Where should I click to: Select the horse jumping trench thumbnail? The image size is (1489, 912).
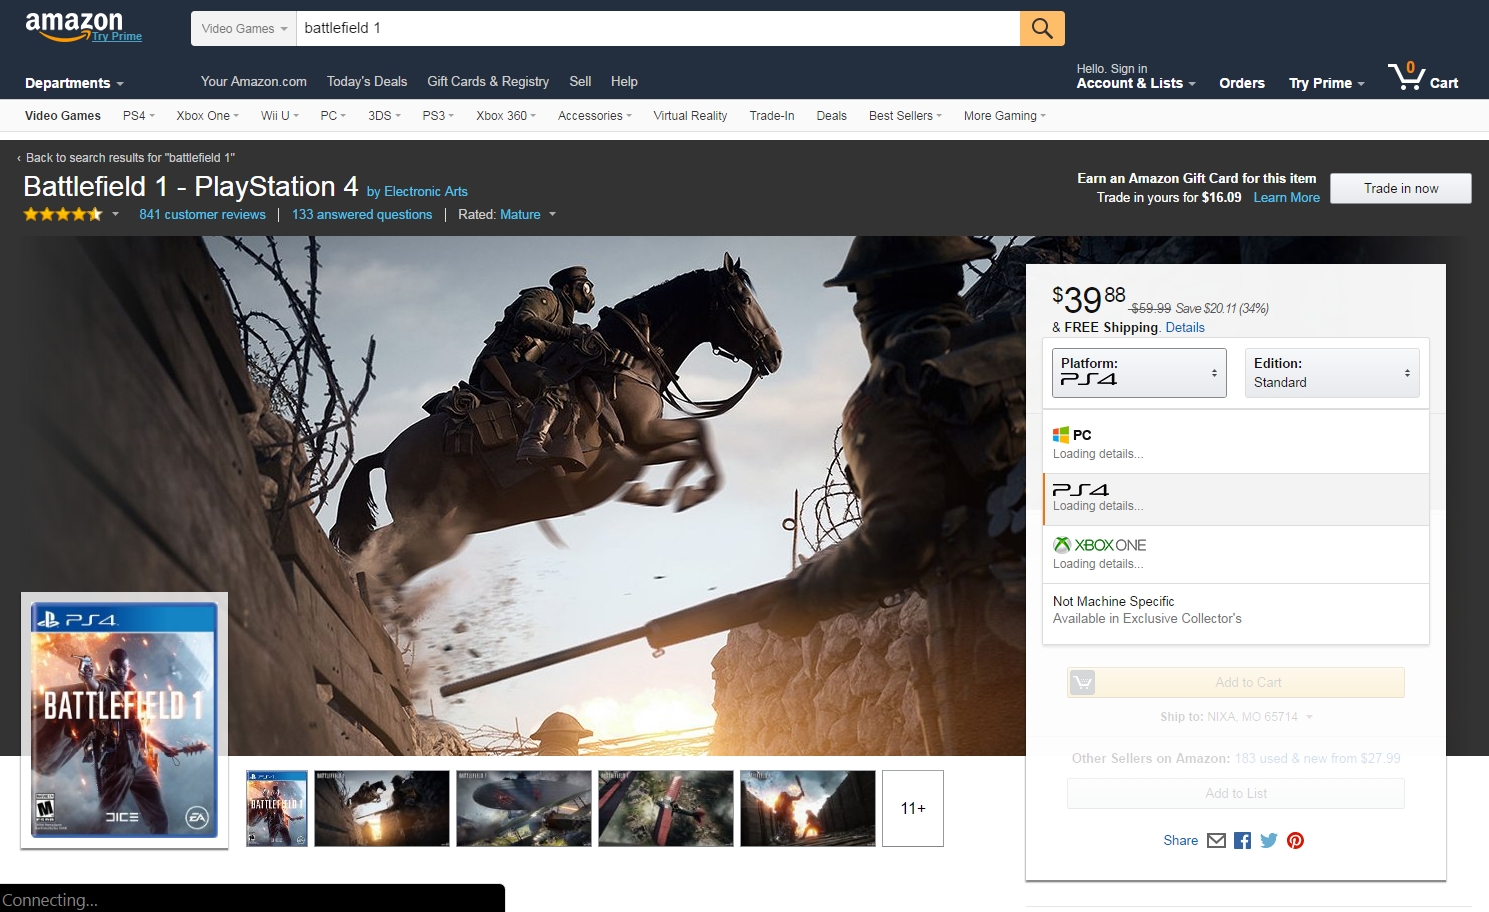[x=382, y=808]
